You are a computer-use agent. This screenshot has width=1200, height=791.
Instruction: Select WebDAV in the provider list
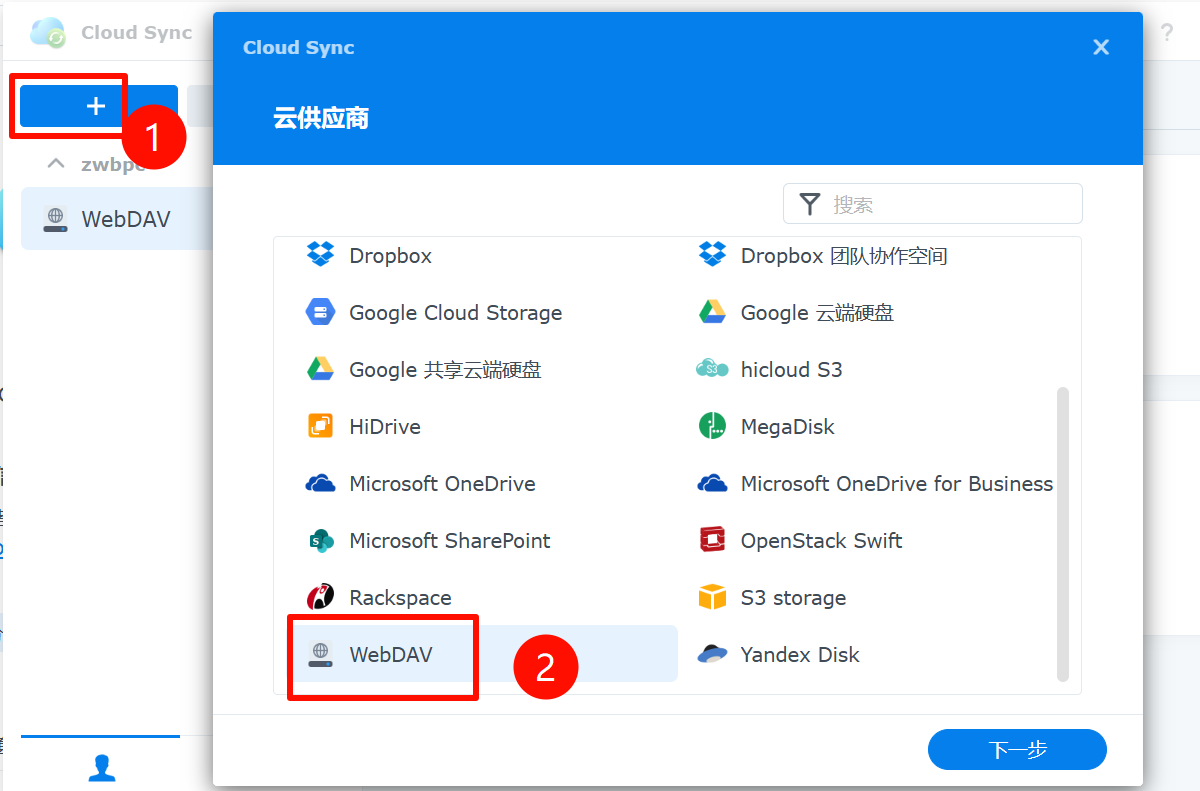[390, 655]
